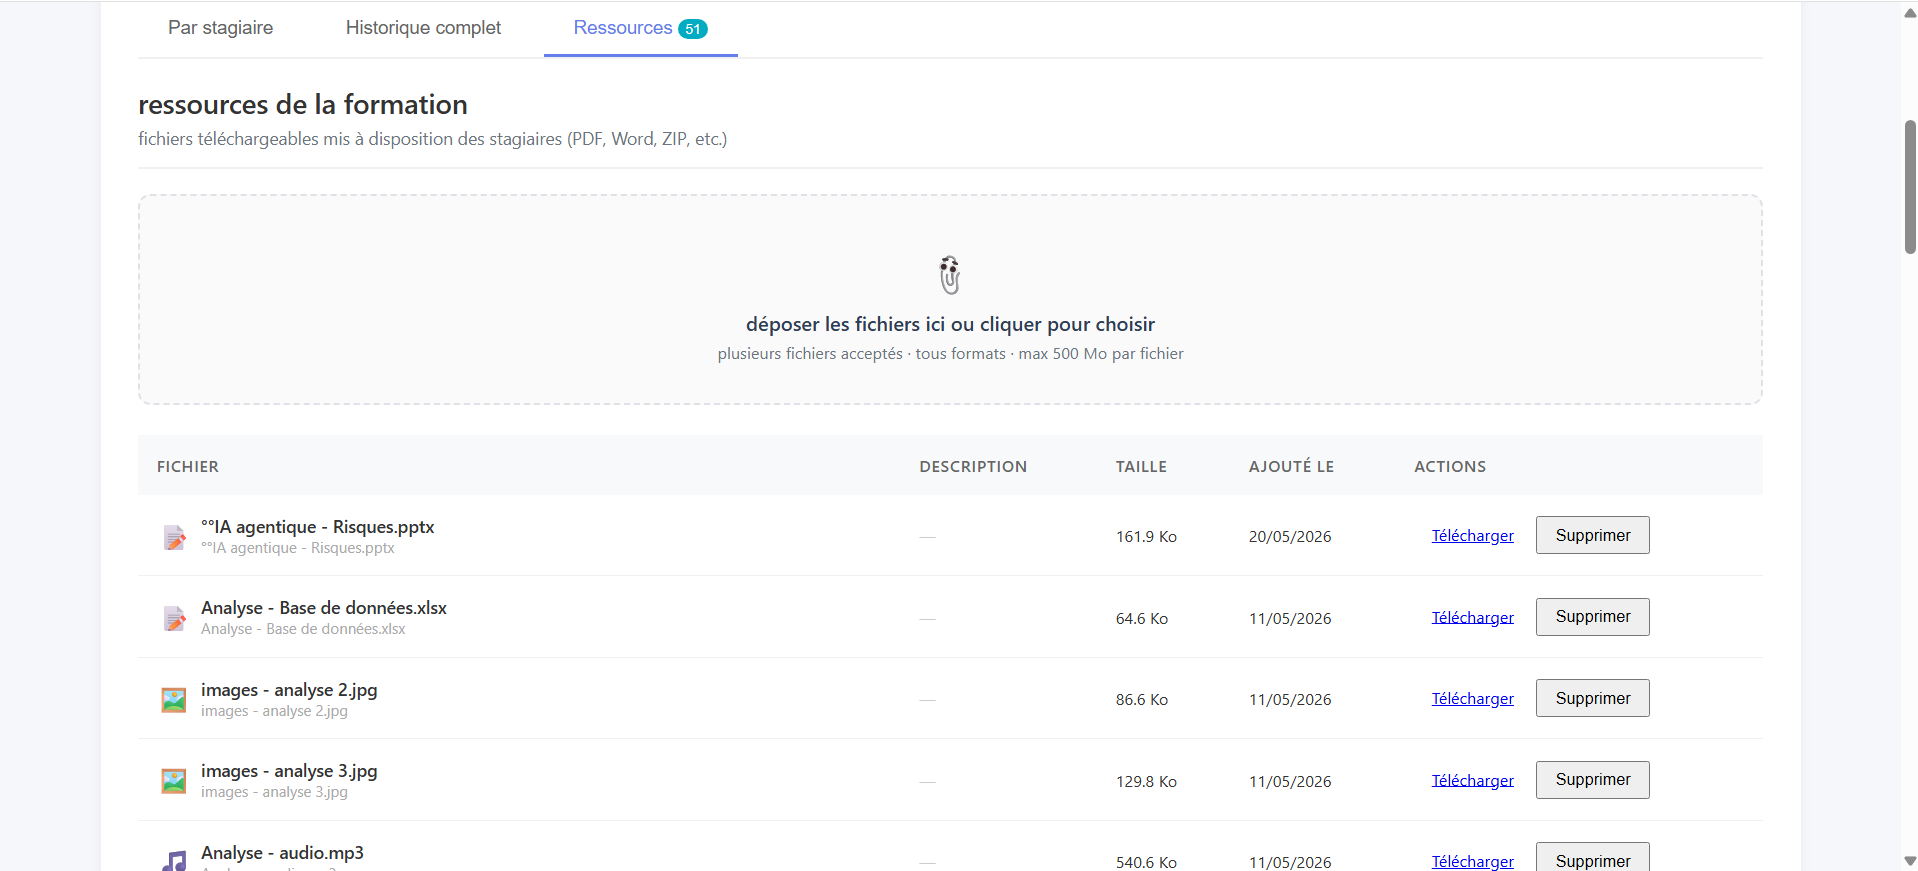The width and height of the screenshot is (1918, 871).
Task: Click the pptx file icon for IA agentique
Action: 174,537
